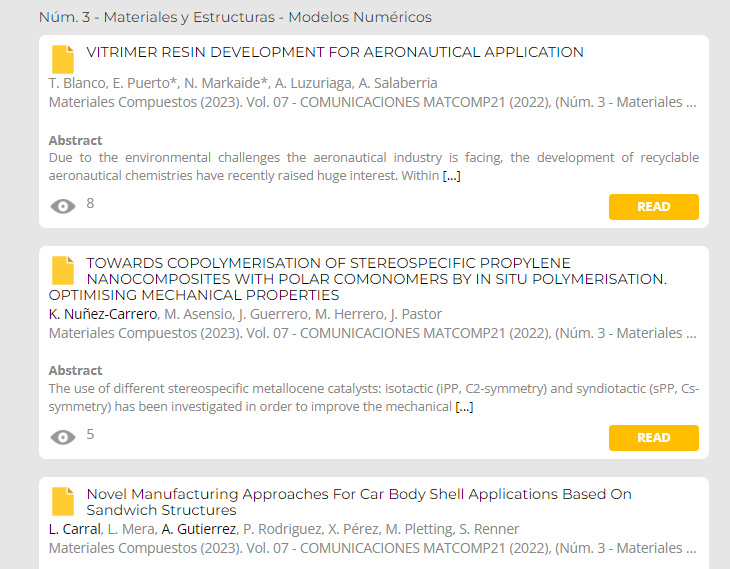
Task: Click the yellow file icon beside Novel Manufacturing Approaches
Action: tap(63, 501)
